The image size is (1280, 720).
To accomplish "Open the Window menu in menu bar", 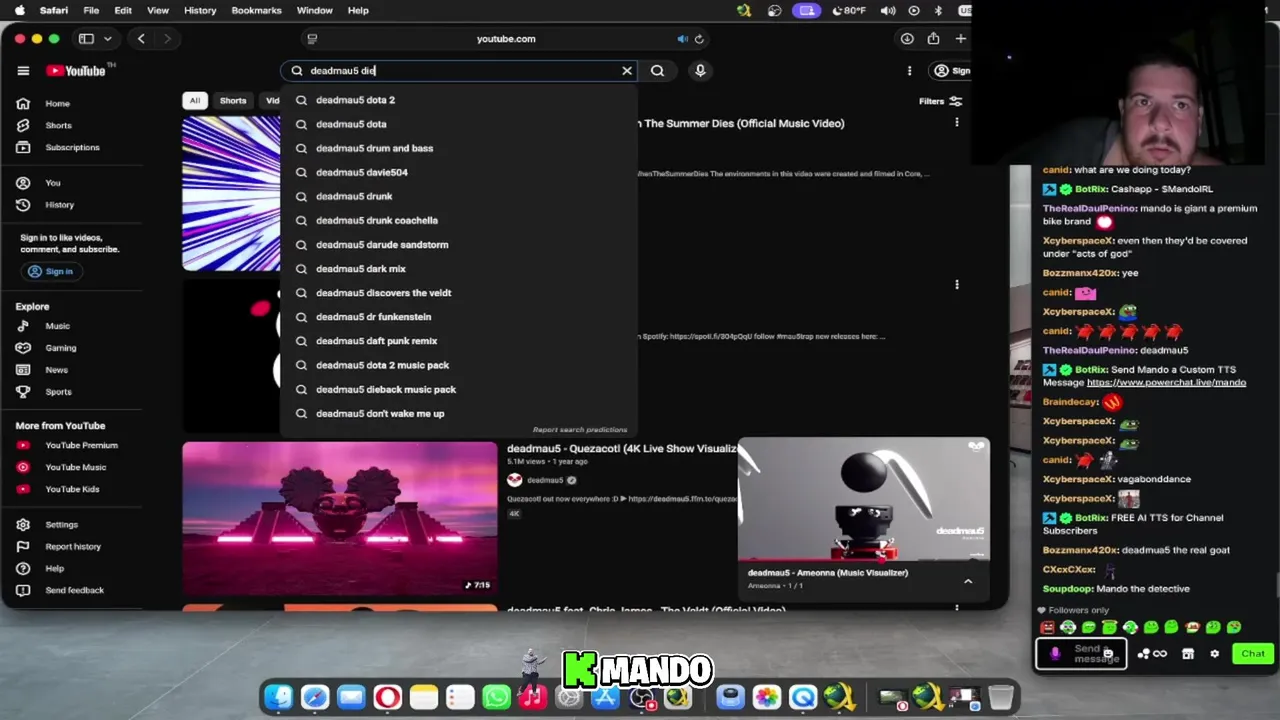I will pyautogui.click(x=314, y=10).
